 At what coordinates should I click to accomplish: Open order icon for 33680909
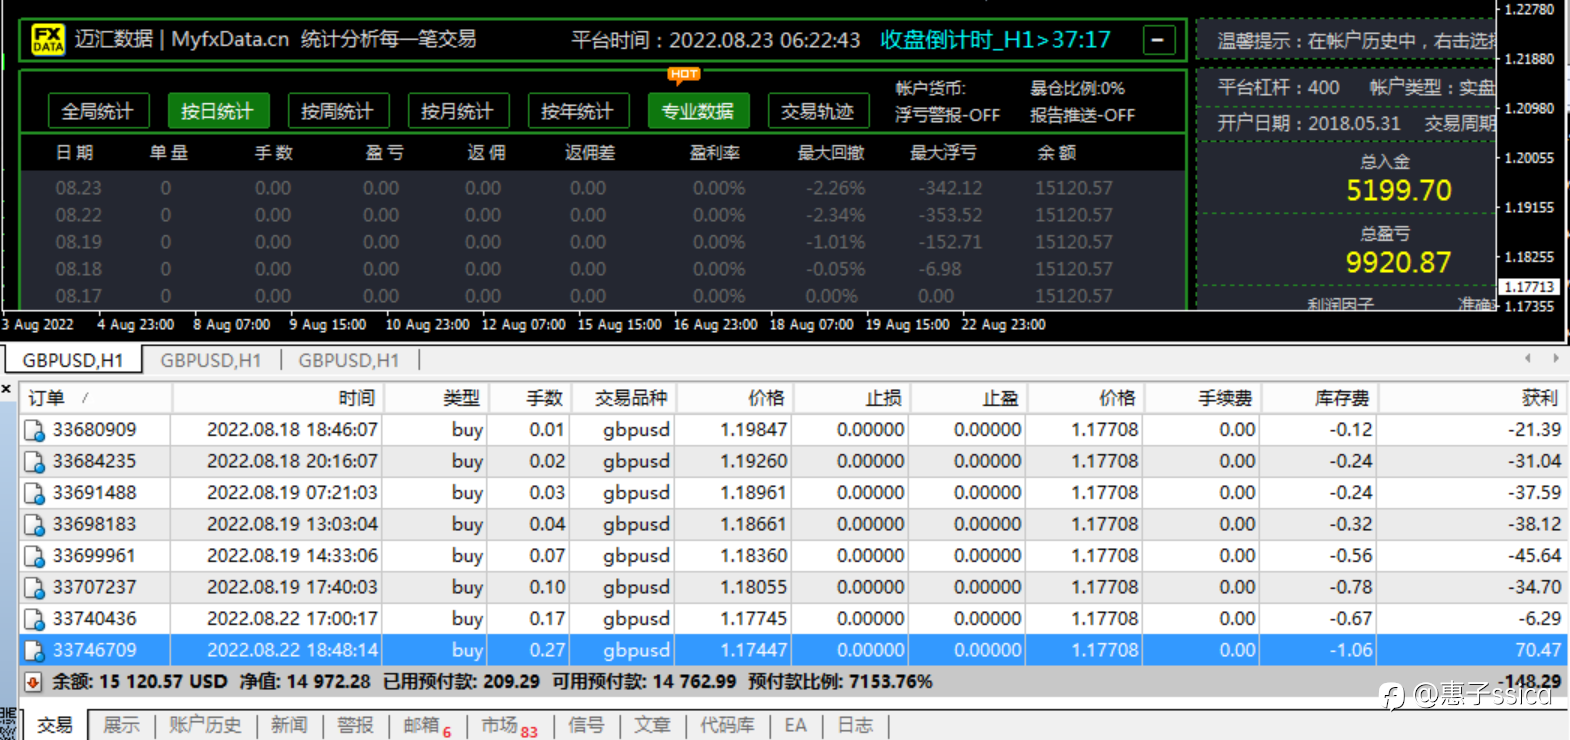tap(35, 430)
